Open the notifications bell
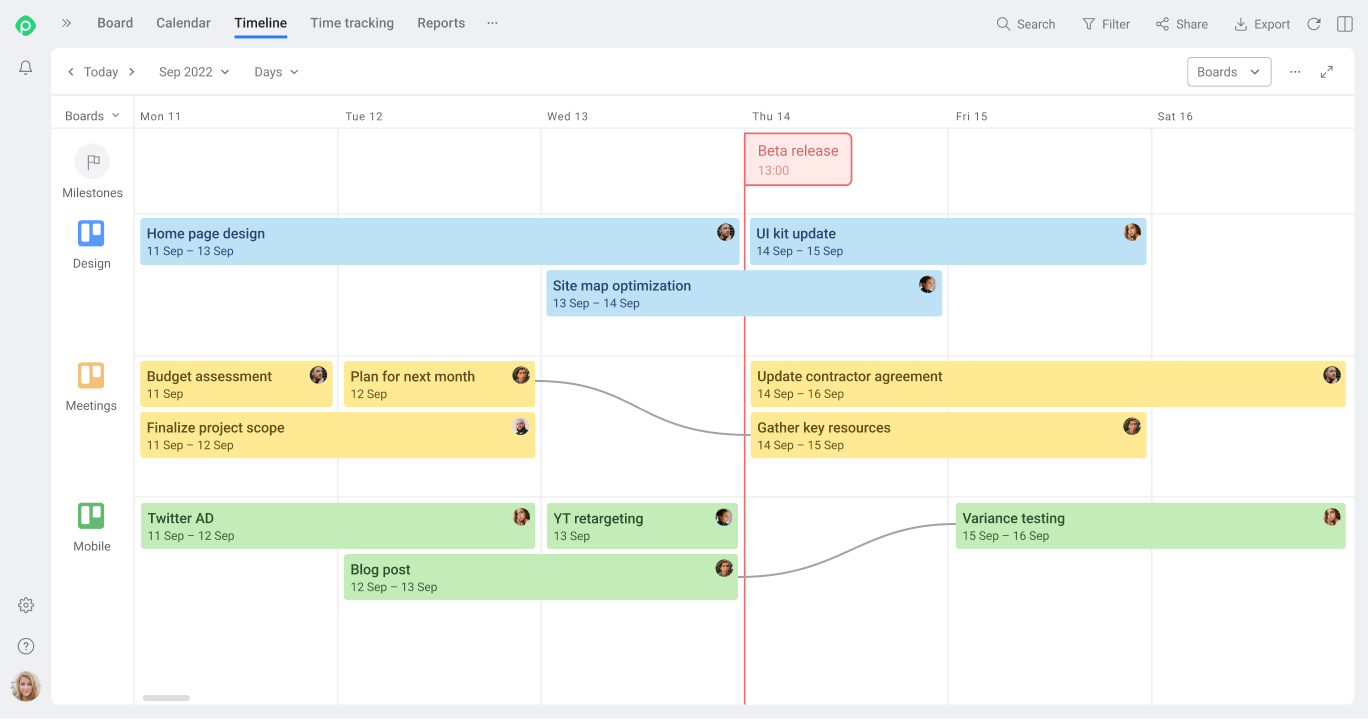This screenshot has width=1368, height=719. [26, 68]
